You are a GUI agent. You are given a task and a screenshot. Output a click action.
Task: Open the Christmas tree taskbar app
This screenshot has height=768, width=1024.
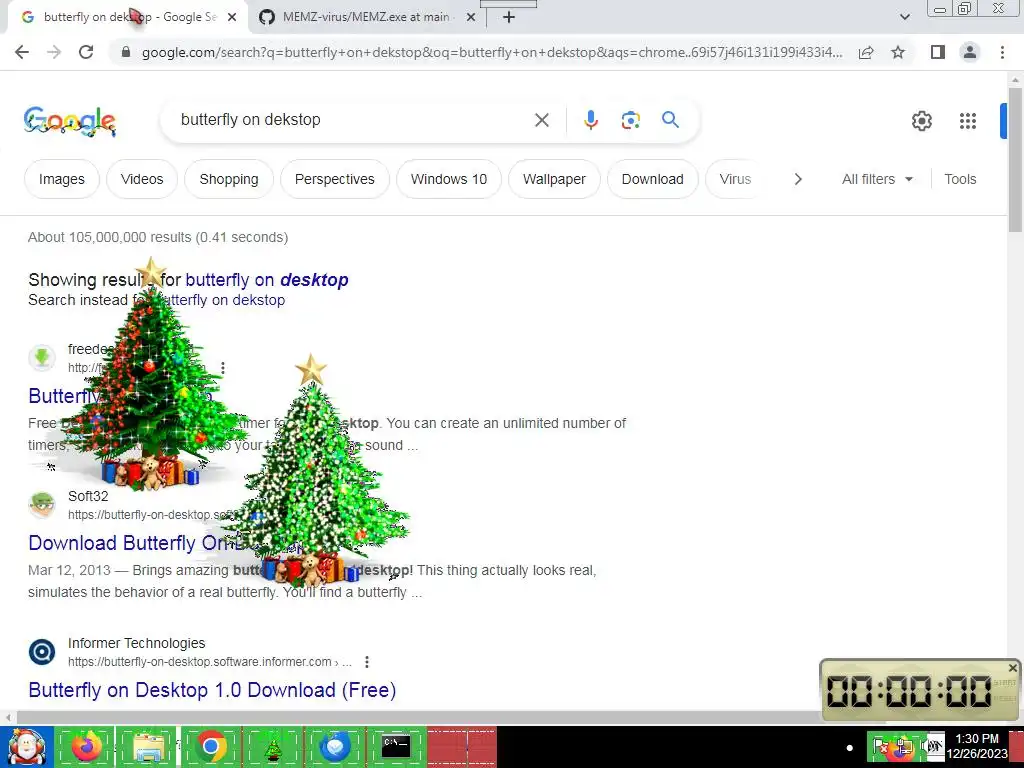click(274, 747)
